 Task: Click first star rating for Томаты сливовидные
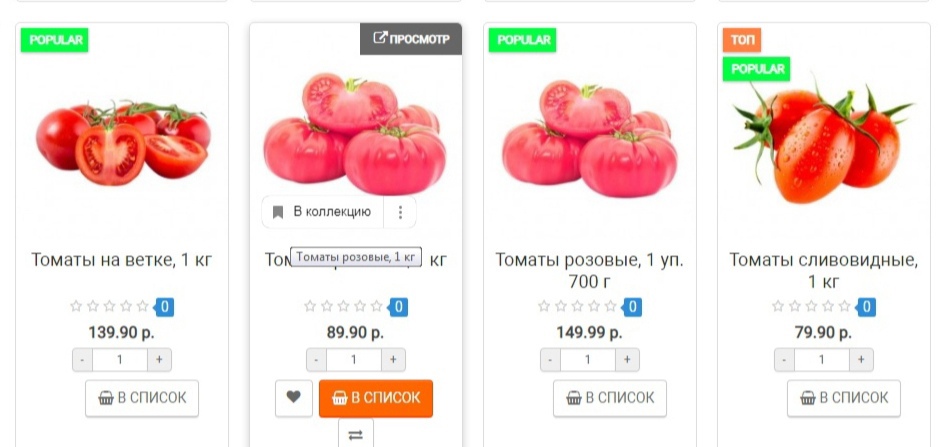point(777,306)
